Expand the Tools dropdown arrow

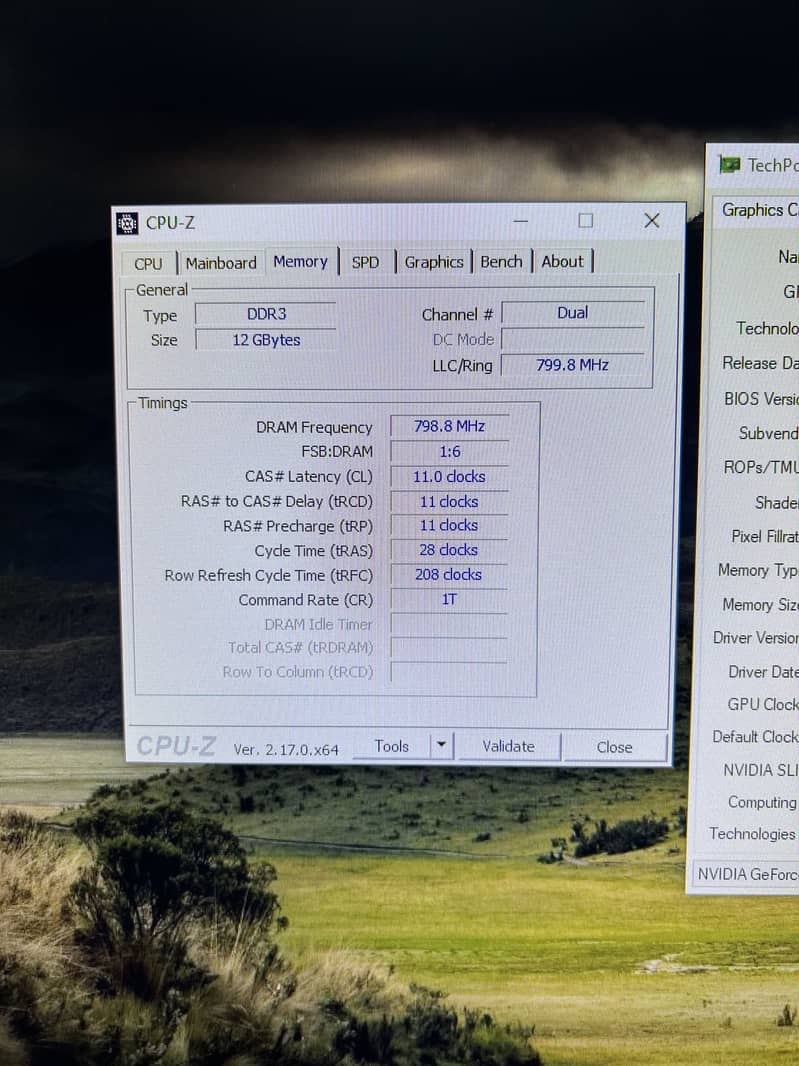pos(441,745)
